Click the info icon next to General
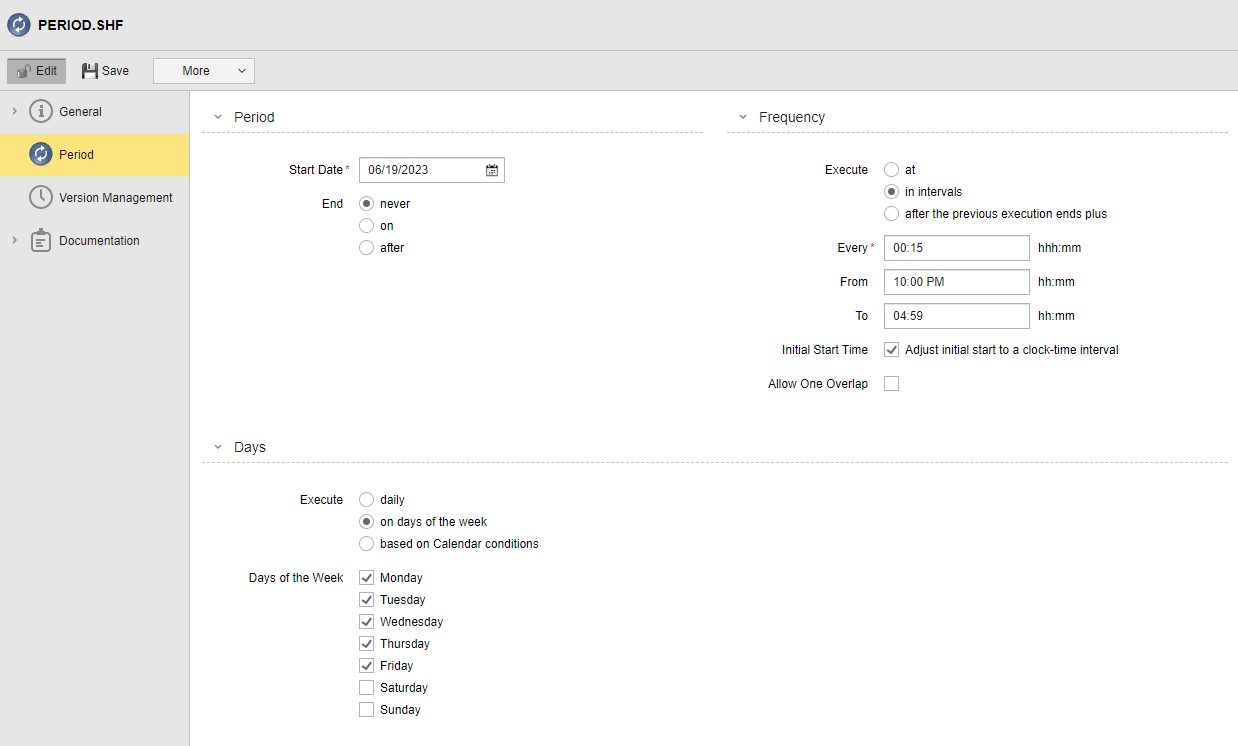This screenshot has height=746, width=1238. [x=42, y=111]
